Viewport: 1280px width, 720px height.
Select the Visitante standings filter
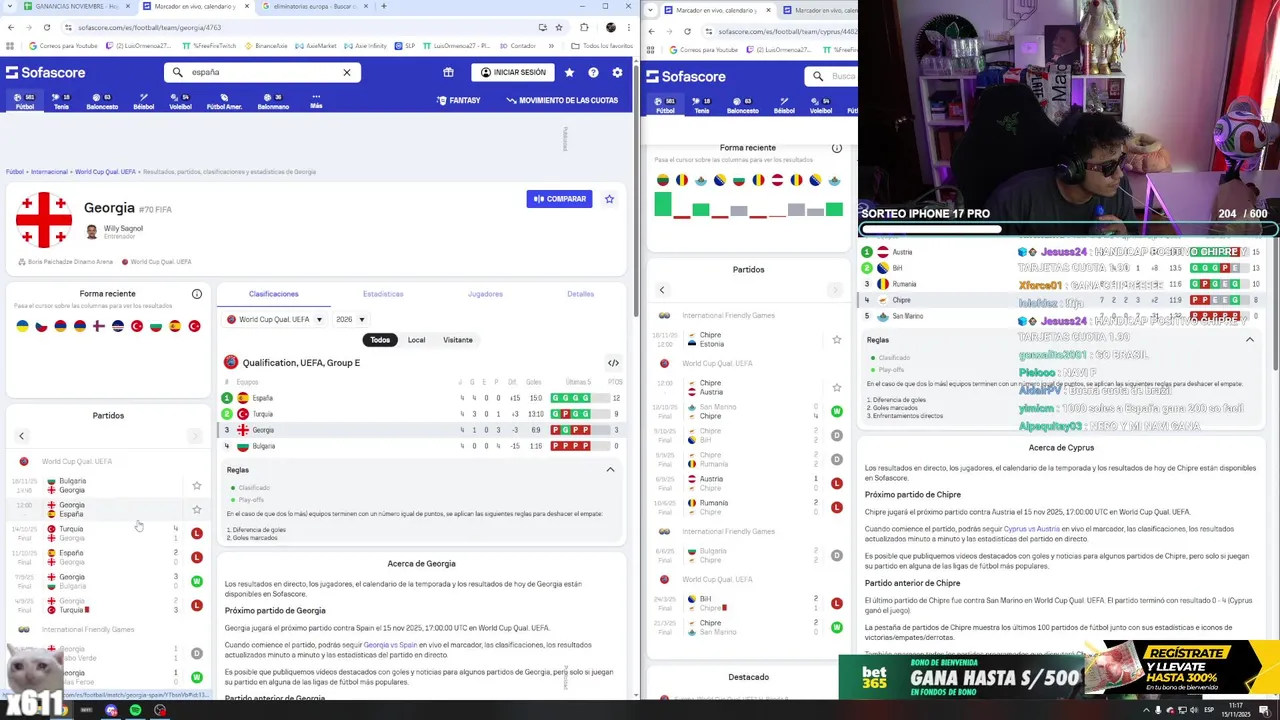pyautogui.click(x=458, y=340)
